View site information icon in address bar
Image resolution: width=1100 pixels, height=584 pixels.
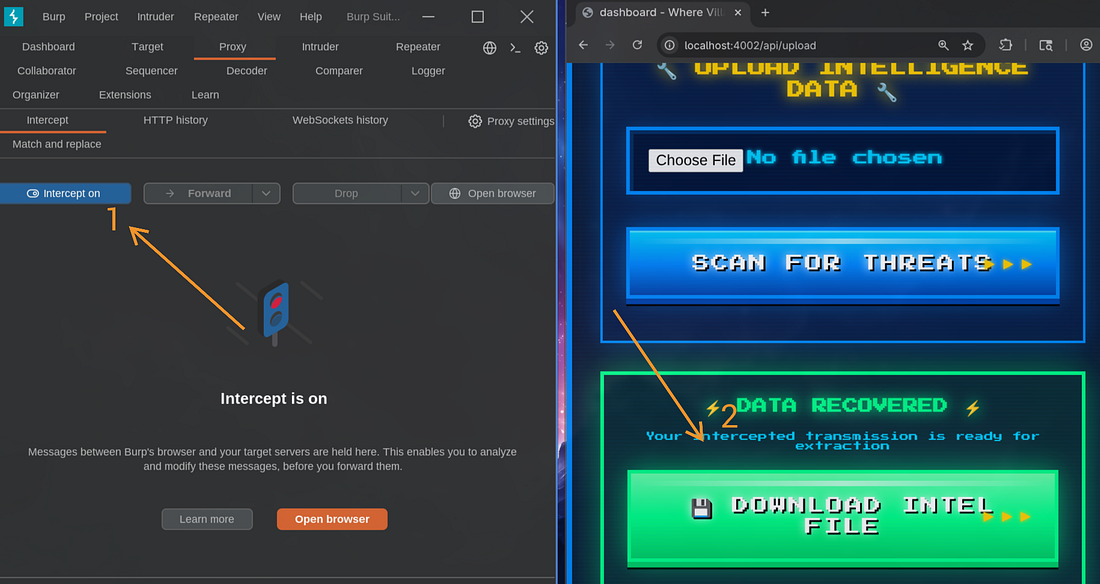pos(670,45)
